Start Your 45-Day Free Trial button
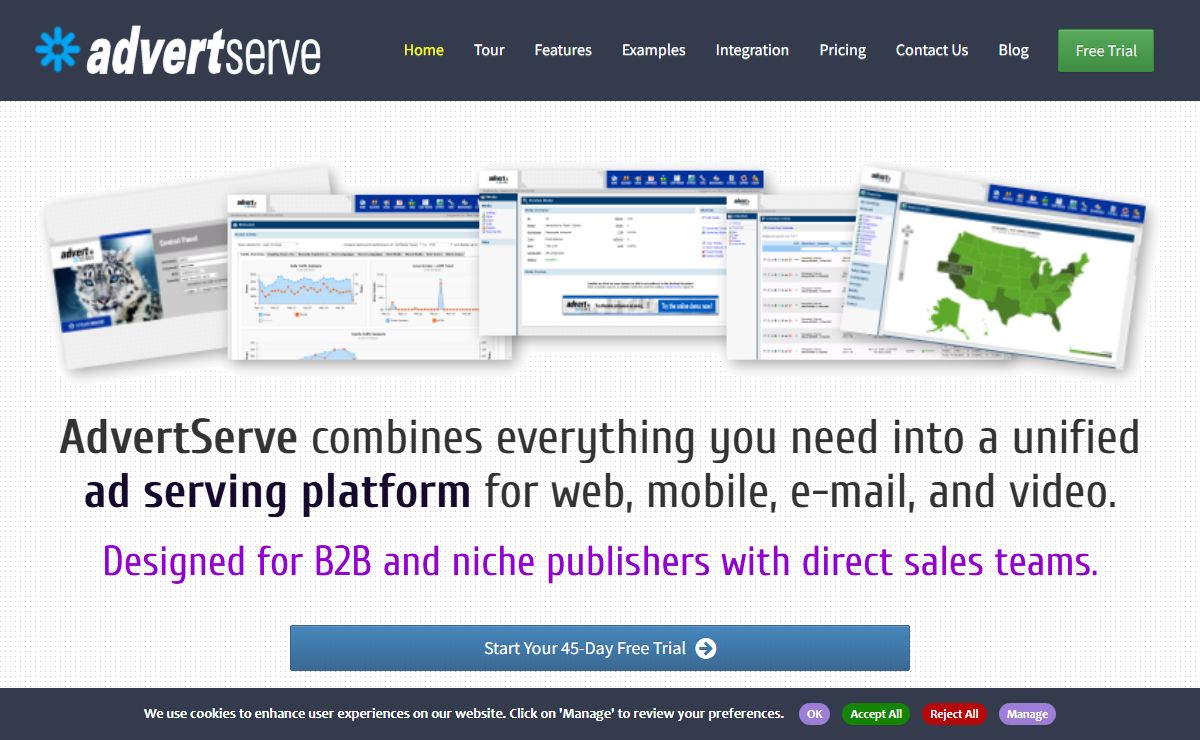The image size is (1200, 740). (600, 648)
